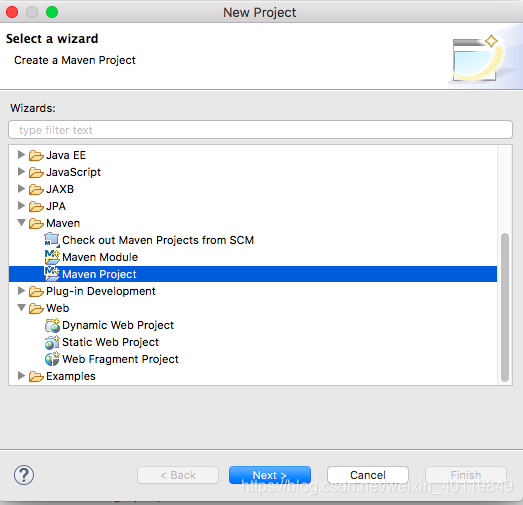523x505 pixels.
Task: Expand the Java EE category
Action: 21,154
